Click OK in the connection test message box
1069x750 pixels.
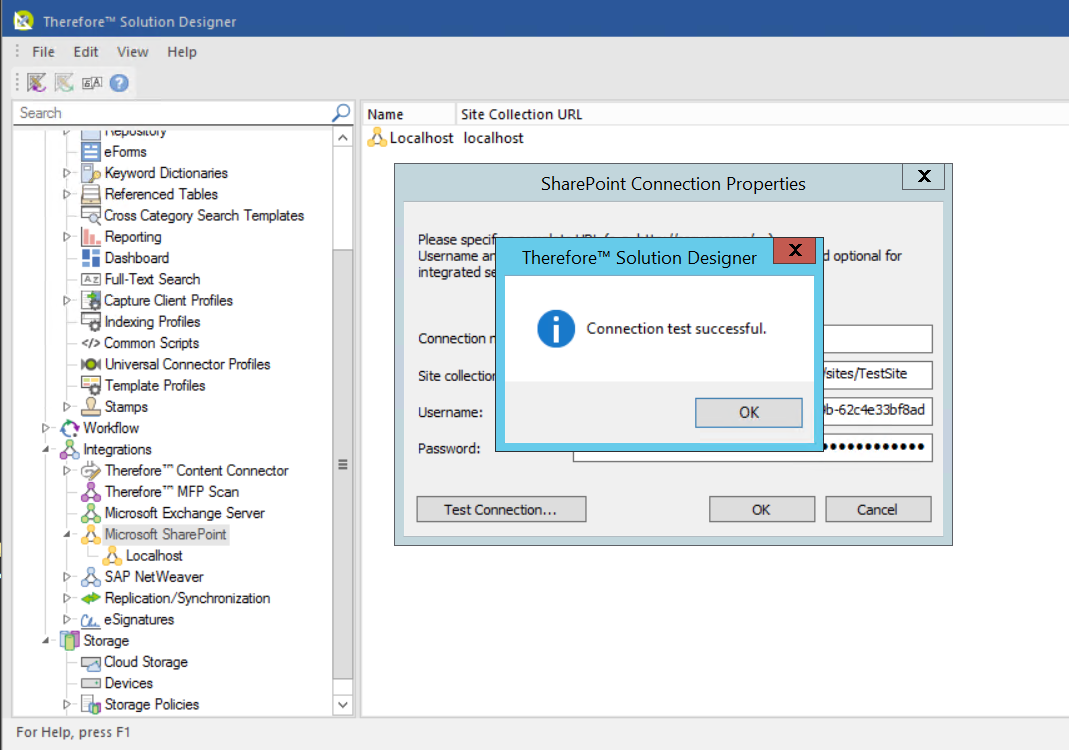point(749,412)
